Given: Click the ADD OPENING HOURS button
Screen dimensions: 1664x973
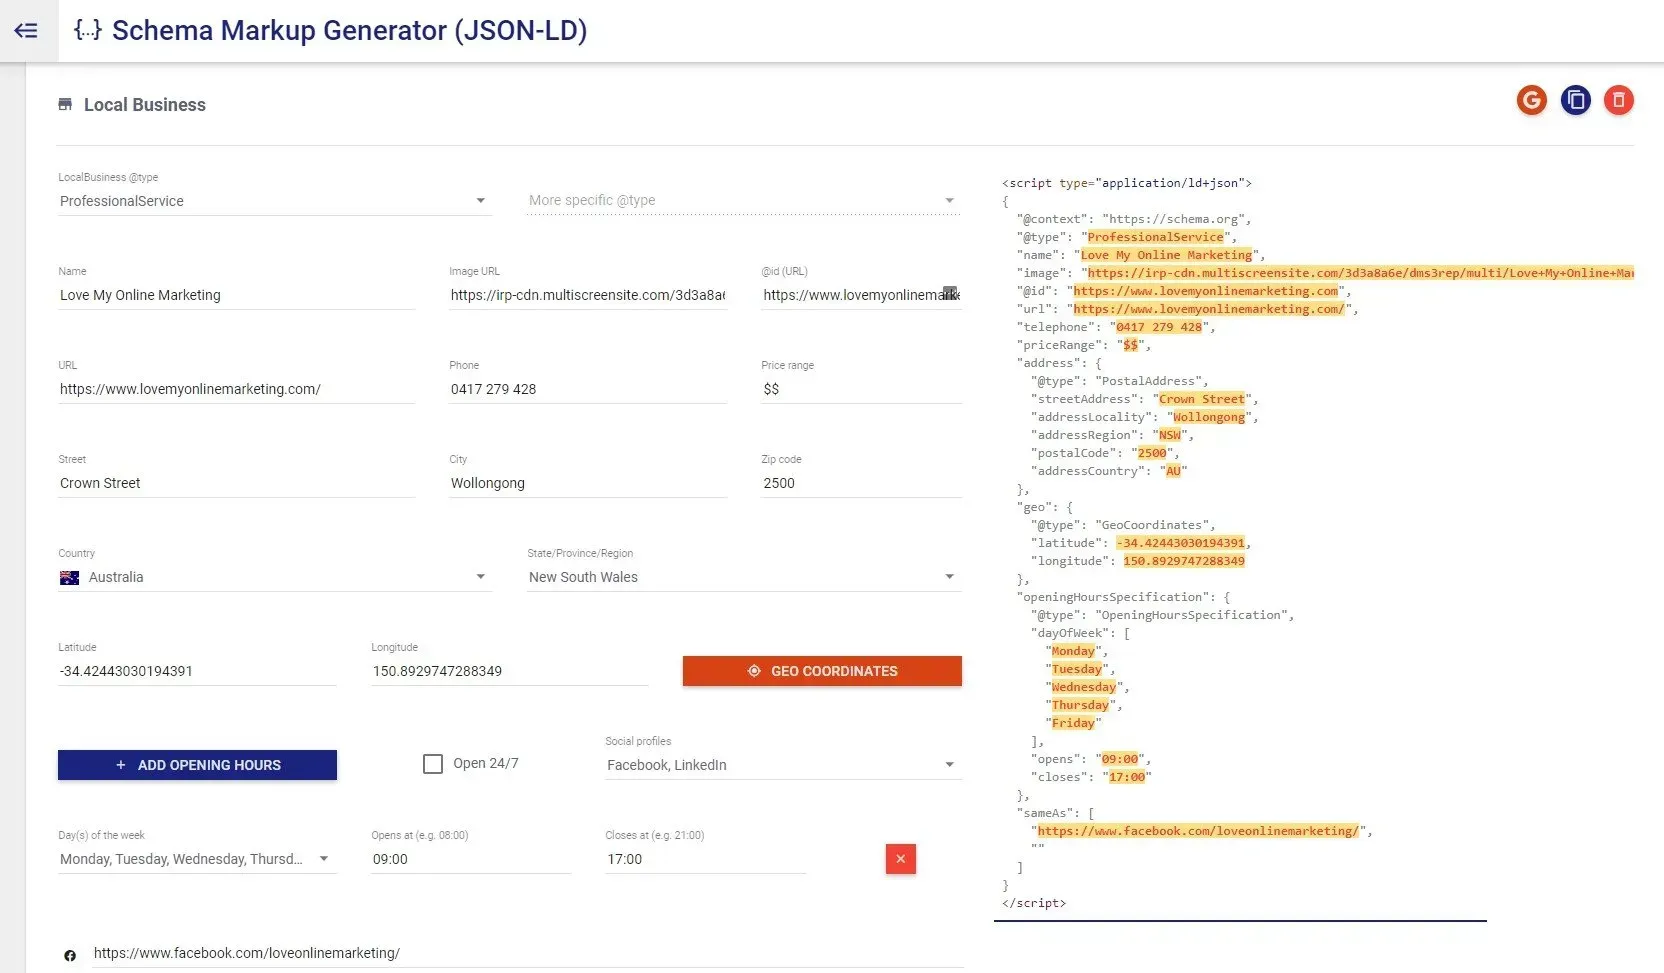Looking at the screenshot, I should [x=197, y=765].
